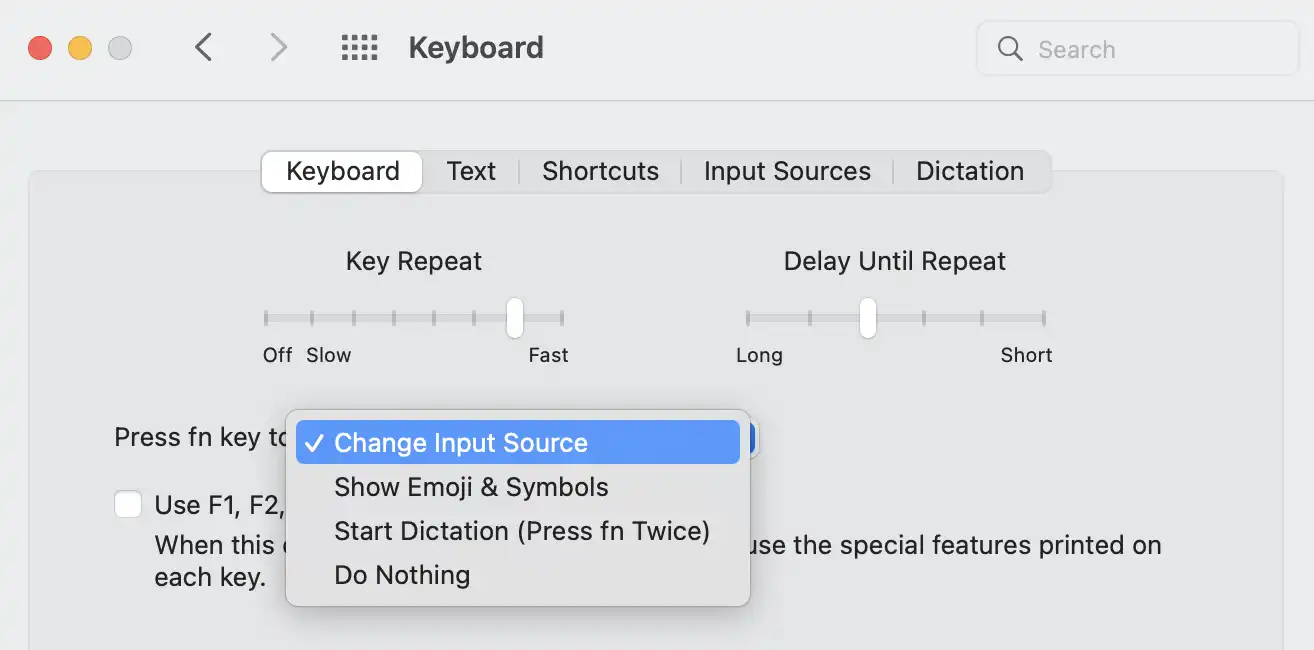The height and width of the screenshot is (650, 1314).
Task: Click the Delay Until Repeat slider handle
Action: click(x=865, y=317)
